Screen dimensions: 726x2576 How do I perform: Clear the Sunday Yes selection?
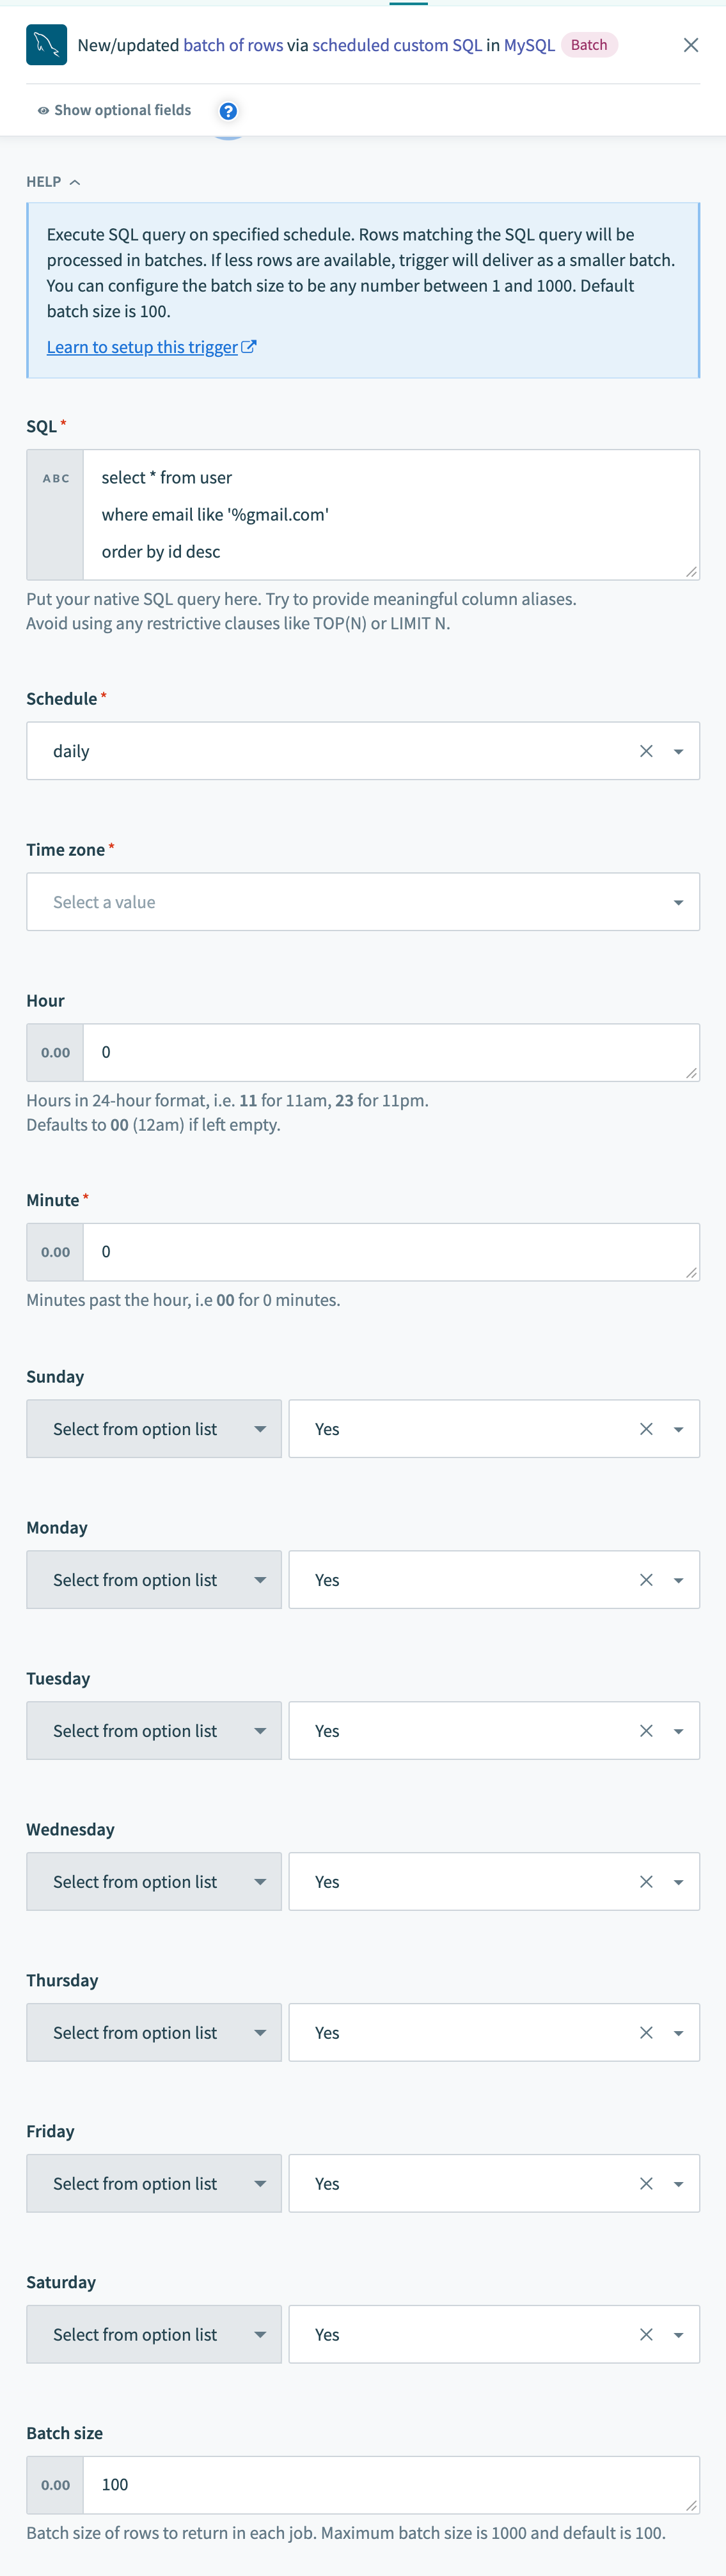646,1429
